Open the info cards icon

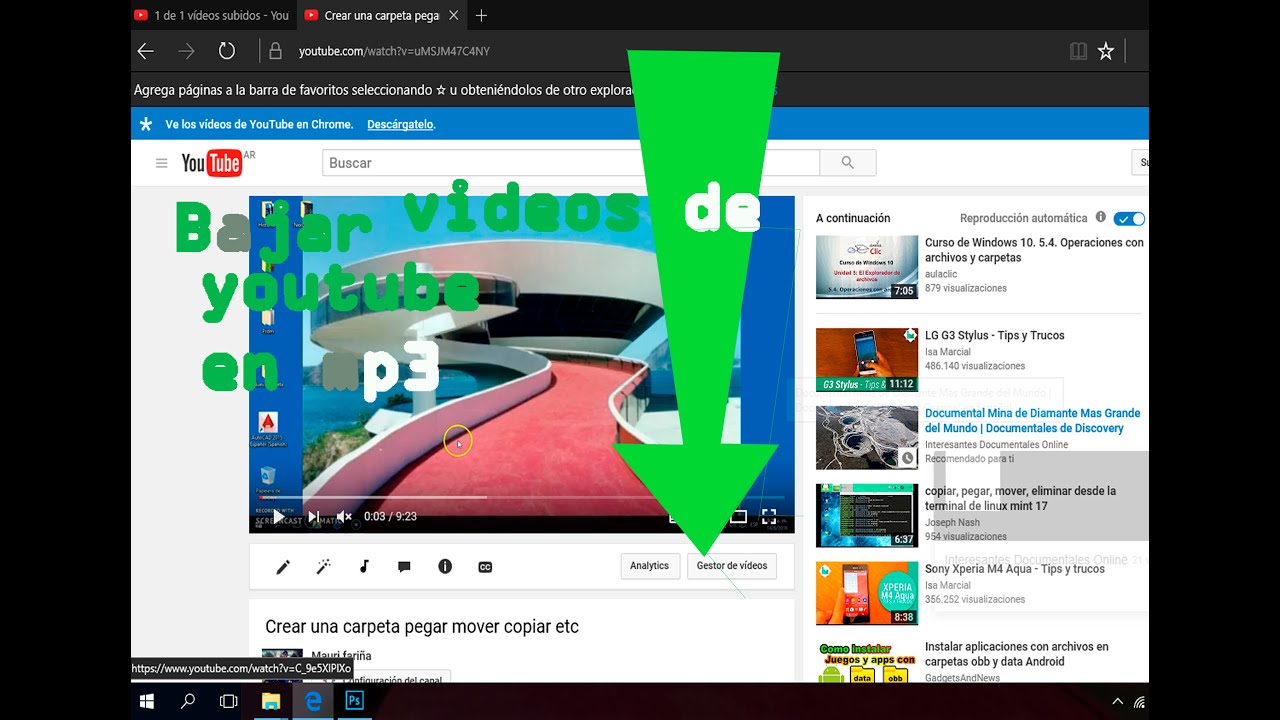[445, 567]
